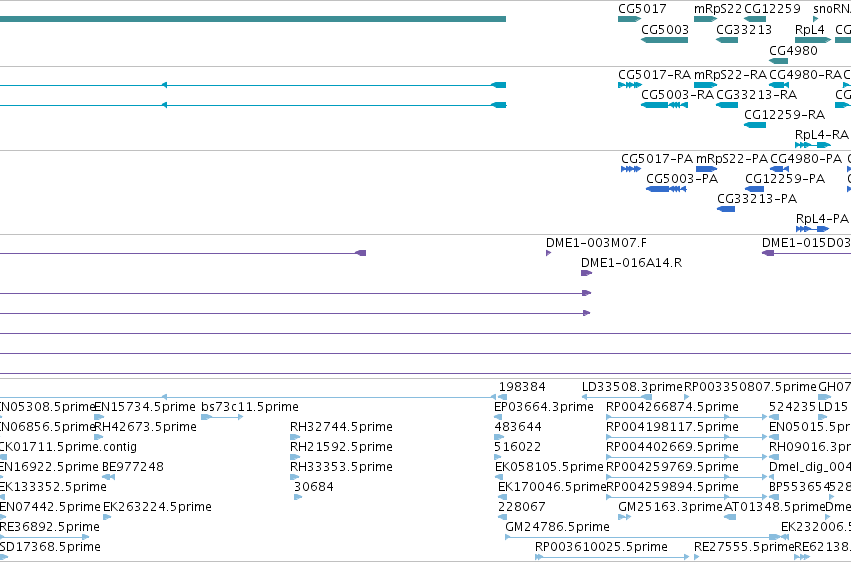
Task: Click EST 483644
Action: coord(518,427)
